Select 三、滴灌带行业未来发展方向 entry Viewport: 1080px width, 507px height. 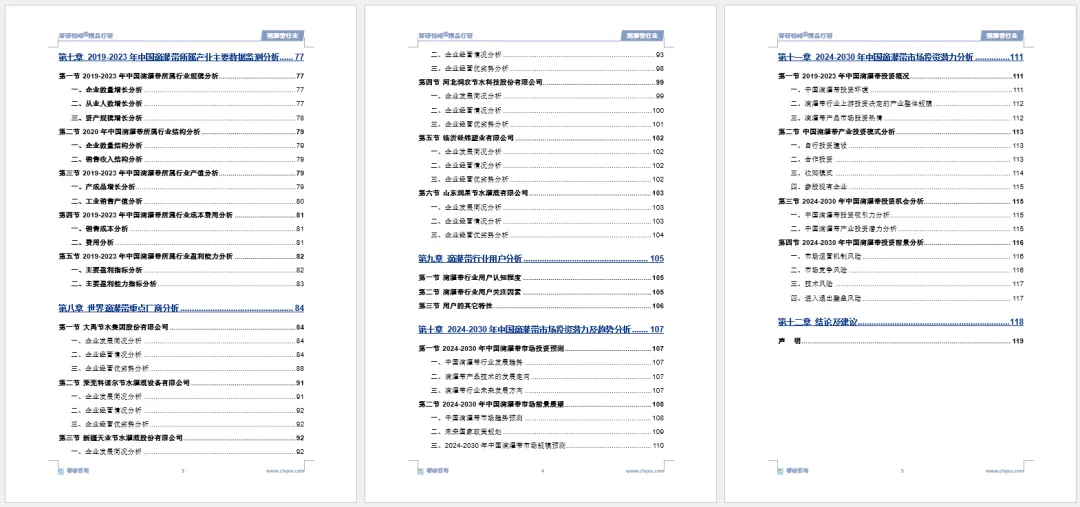[548, 391]
